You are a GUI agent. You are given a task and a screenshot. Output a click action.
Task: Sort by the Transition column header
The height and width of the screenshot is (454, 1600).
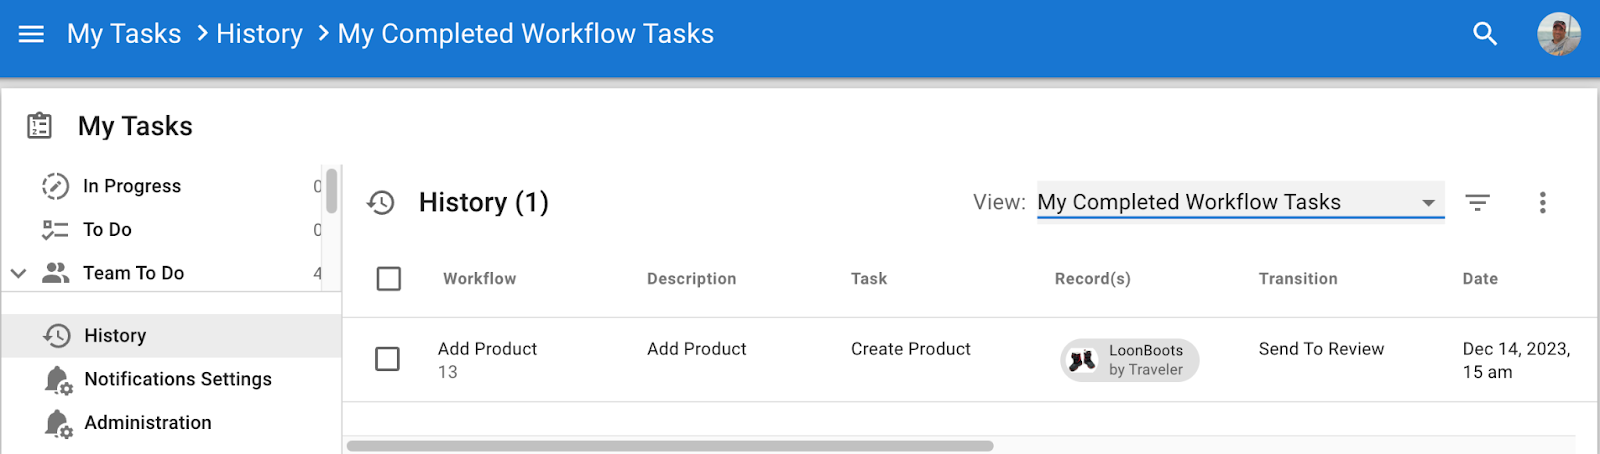(1298, 279)
